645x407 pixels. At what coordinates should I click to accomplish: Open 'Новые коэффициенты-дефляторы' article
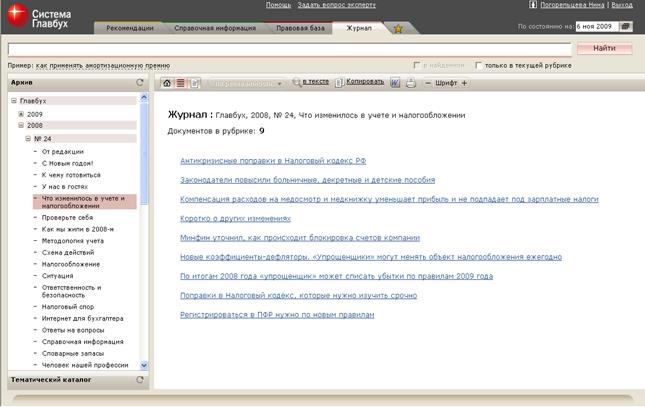(371, 257)
